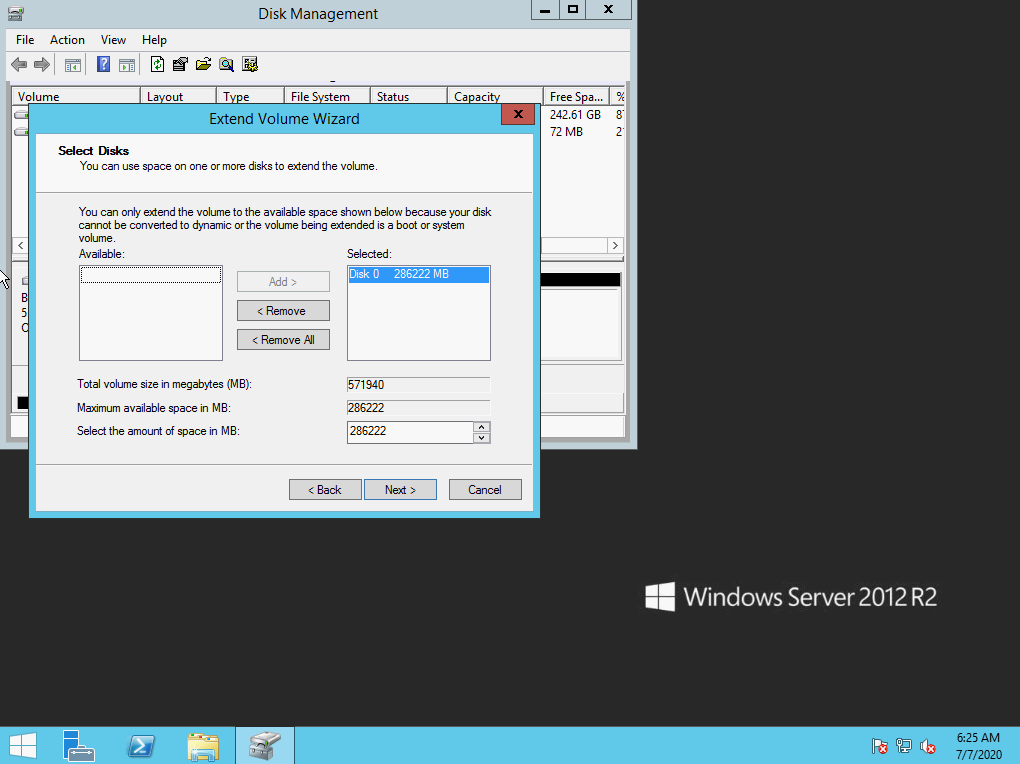This screenshot has height=764, width=1020.
Task: Click the Show/Hide Console Tree toolbar icon
Action: point(73,64)
